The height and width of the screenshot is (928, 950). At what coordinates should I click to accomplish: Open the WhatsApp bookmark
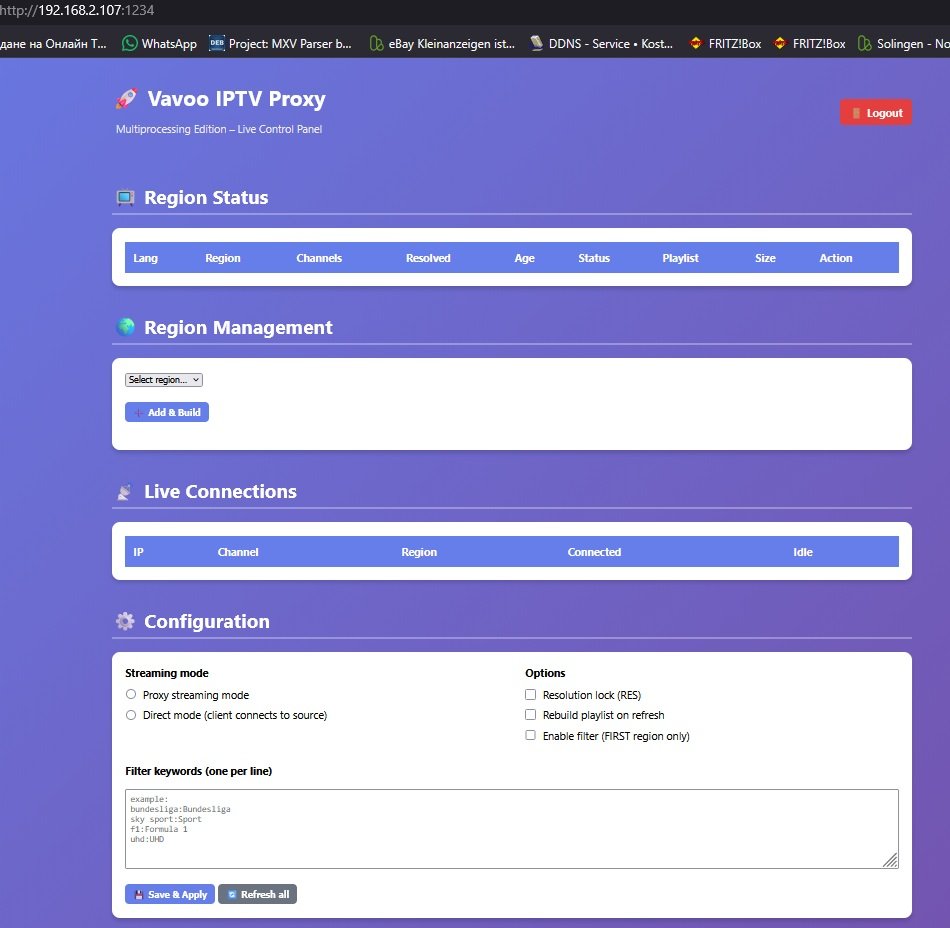pos(159,44)
